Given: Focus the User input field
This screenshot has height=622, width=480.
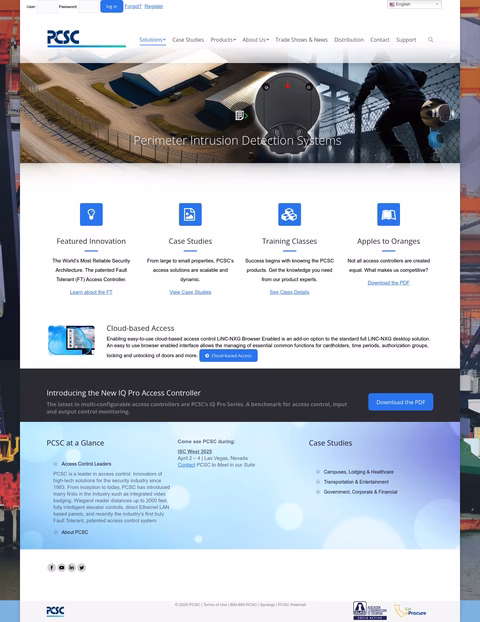Looking at the screenshot, I should pyautogui.click(x=47, y=6).
